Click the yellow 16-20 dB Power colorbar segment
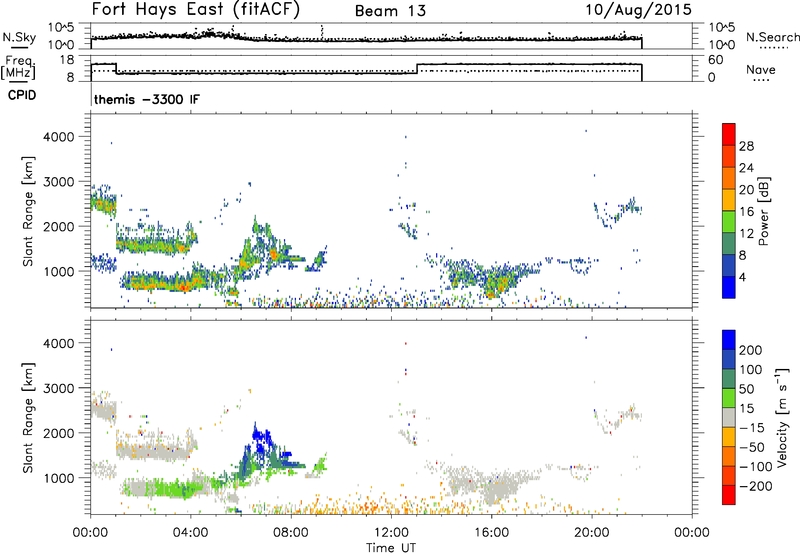Image resolution: width=800 pixels, height=554 pixels. tap(729, 200)
